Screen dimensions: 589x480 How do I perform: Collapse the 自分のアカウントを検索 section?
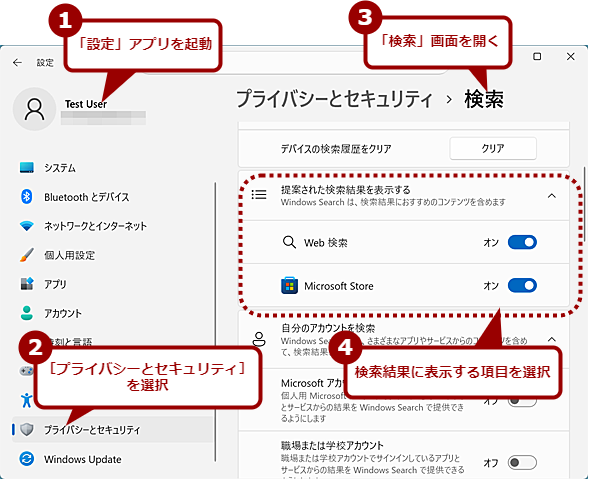click(x=551, y=340)
